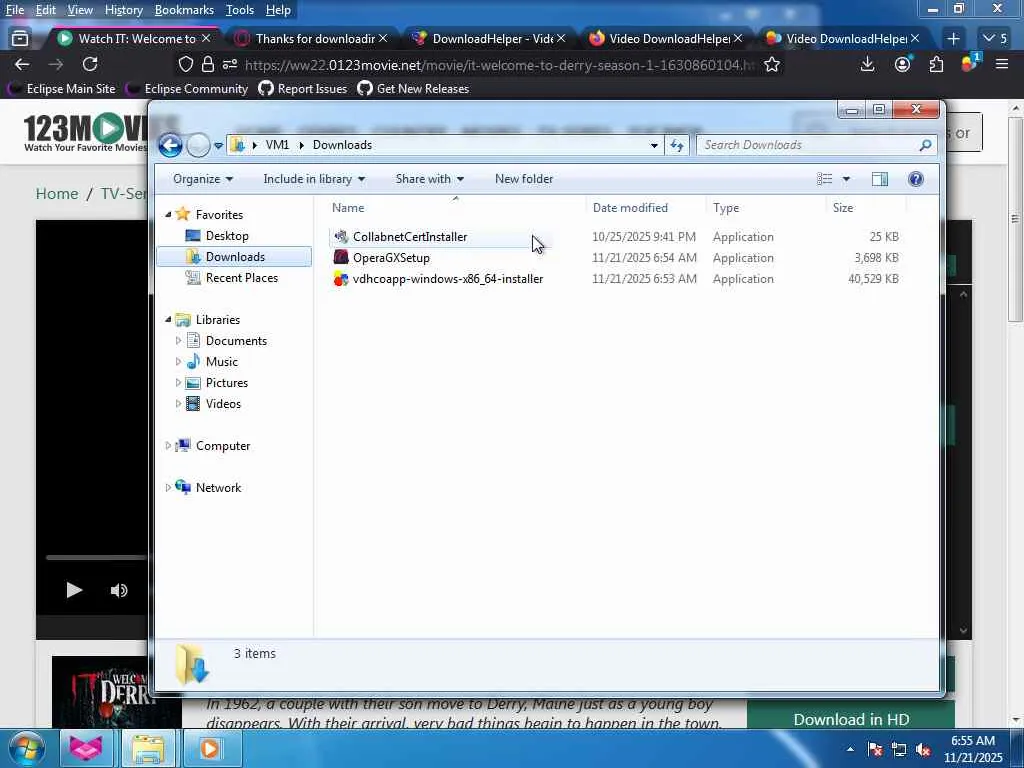The height and width of the screenshot is (768, 1024).
Task: Open a new Firefox tab
Action: point(953,39)
